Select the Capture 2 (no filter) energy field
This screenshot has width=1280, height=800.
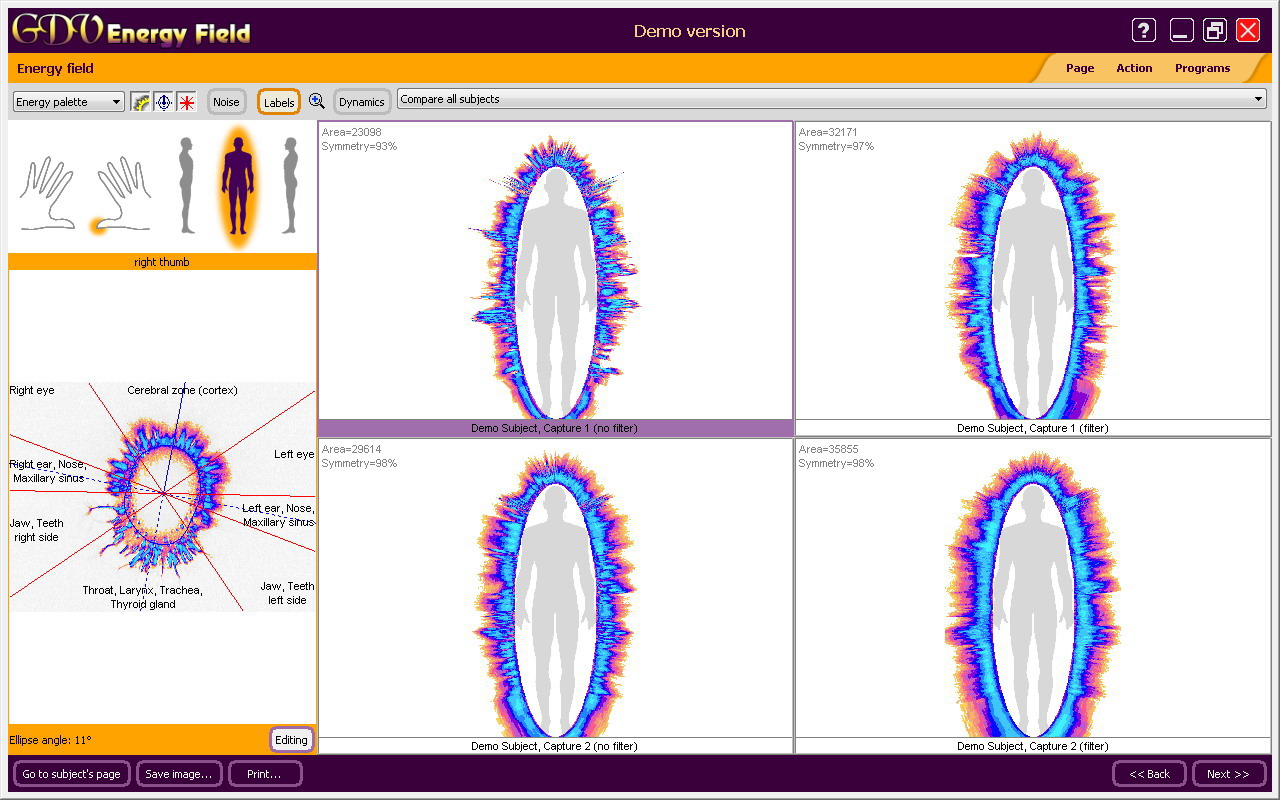(x=555, y=596)
